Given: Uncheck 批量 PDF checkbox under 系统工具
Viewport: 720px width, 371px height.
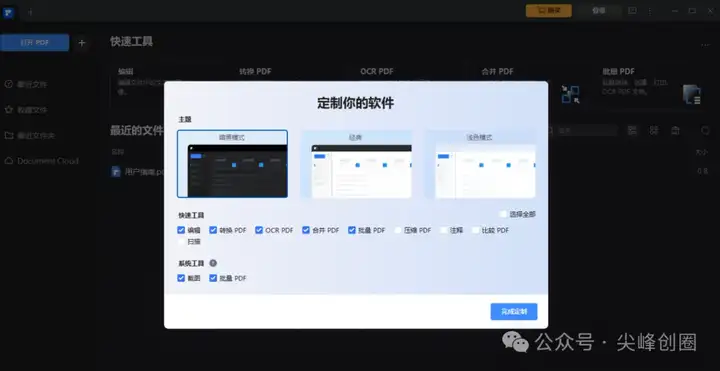Looking at the screenshot, I should (x=213, y=278).
